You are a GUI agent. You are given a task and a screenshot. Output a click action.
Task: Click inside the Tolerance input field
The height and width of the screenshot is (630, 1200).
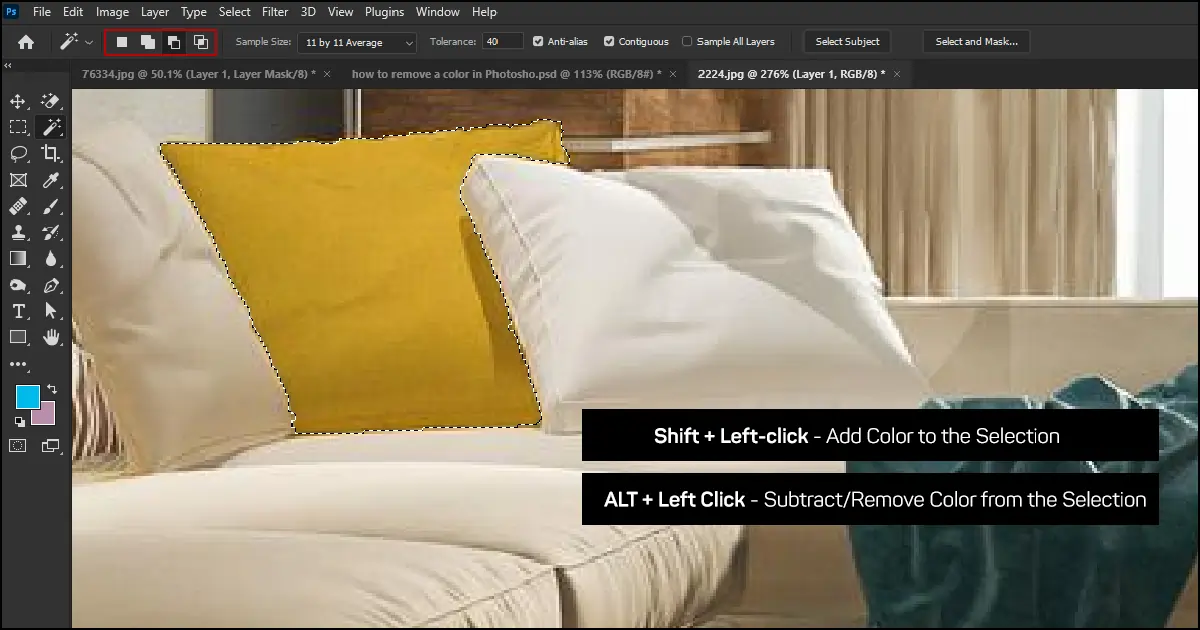tap(502, 41)
